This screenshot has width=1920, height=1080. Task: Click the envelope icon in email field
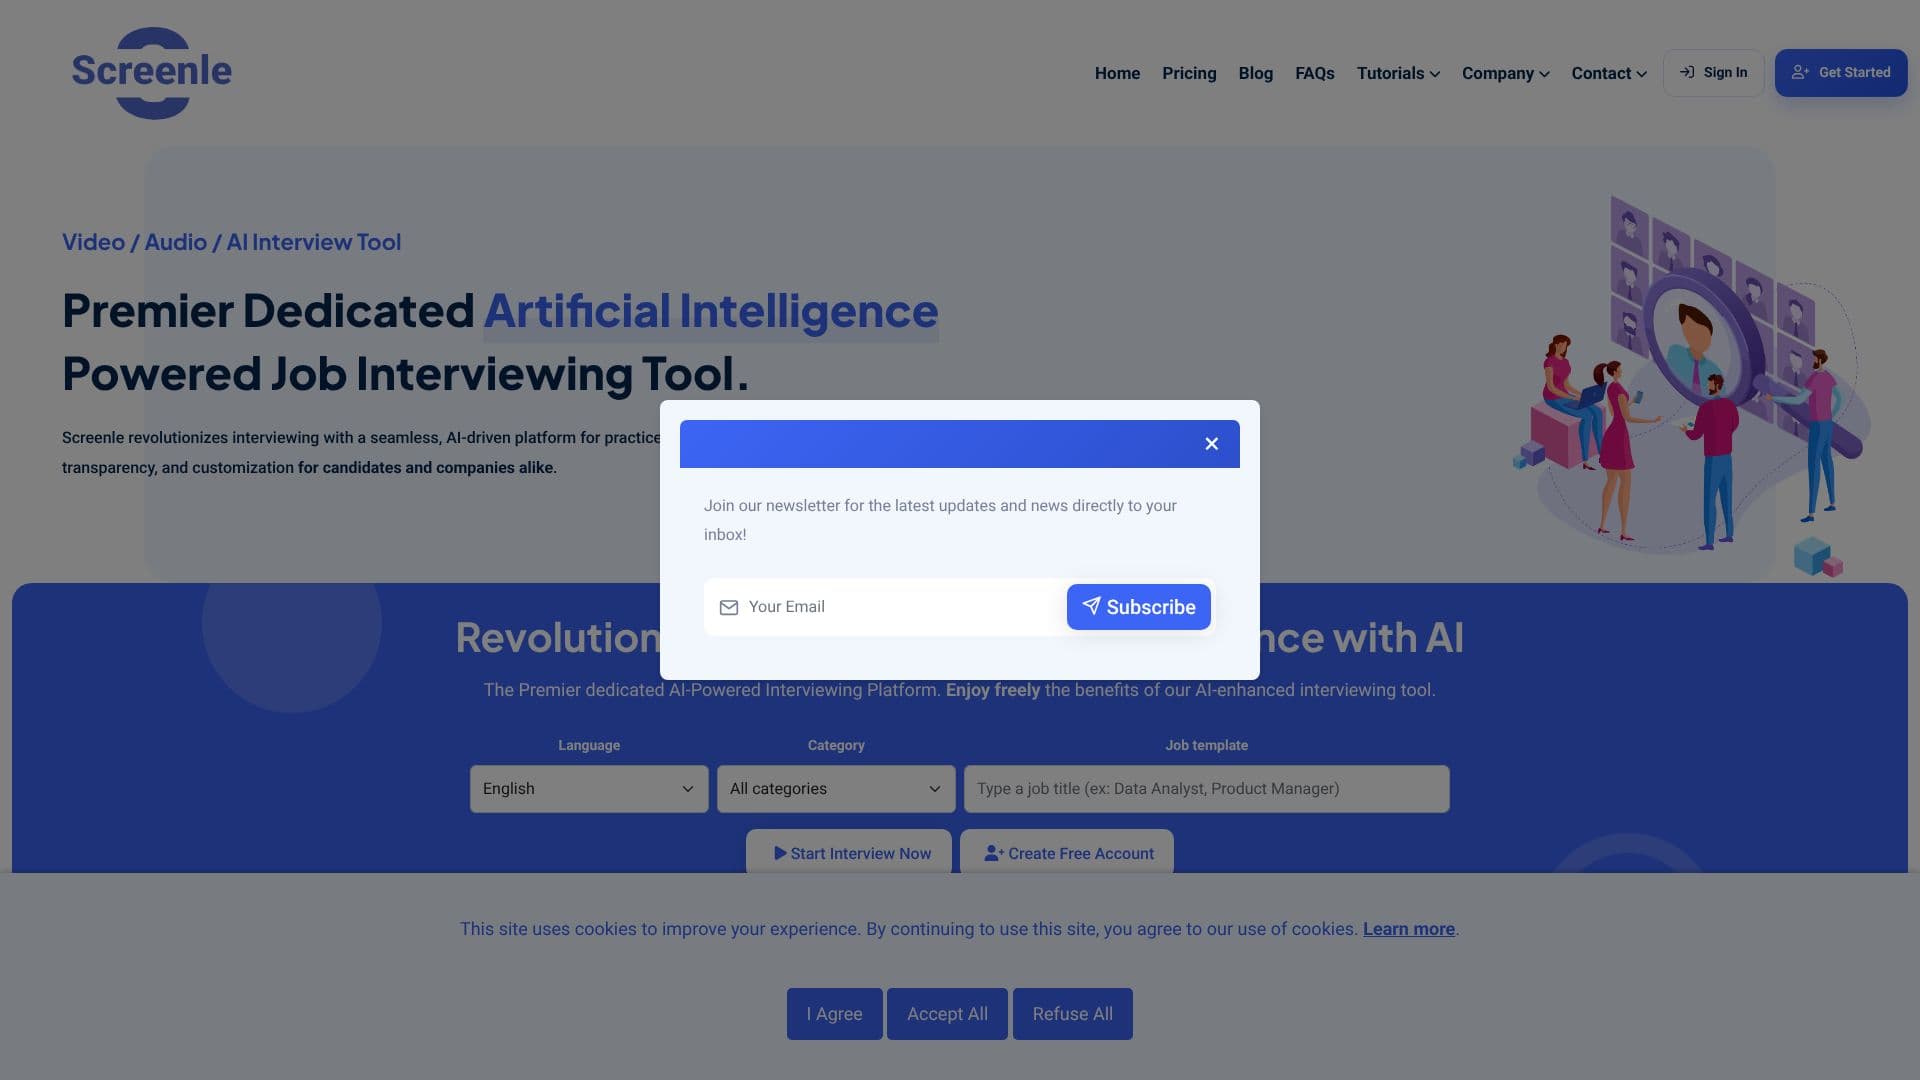(x=729, y=608)
